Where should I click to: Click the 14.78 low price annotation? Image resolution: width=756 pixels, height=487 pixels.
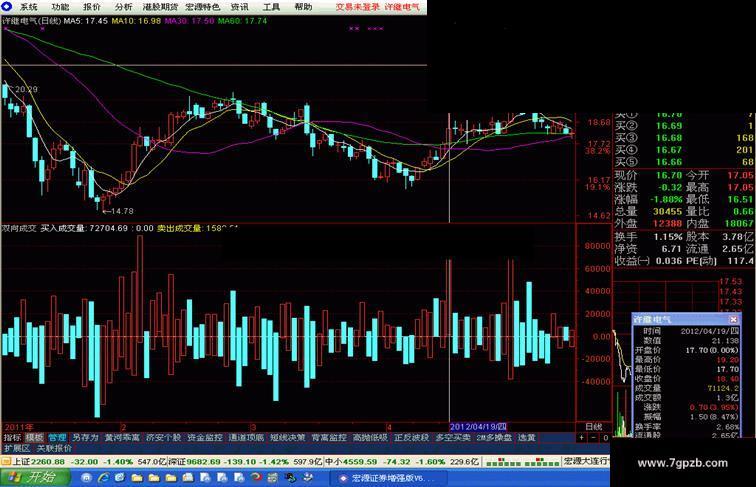tap(122, 211)
